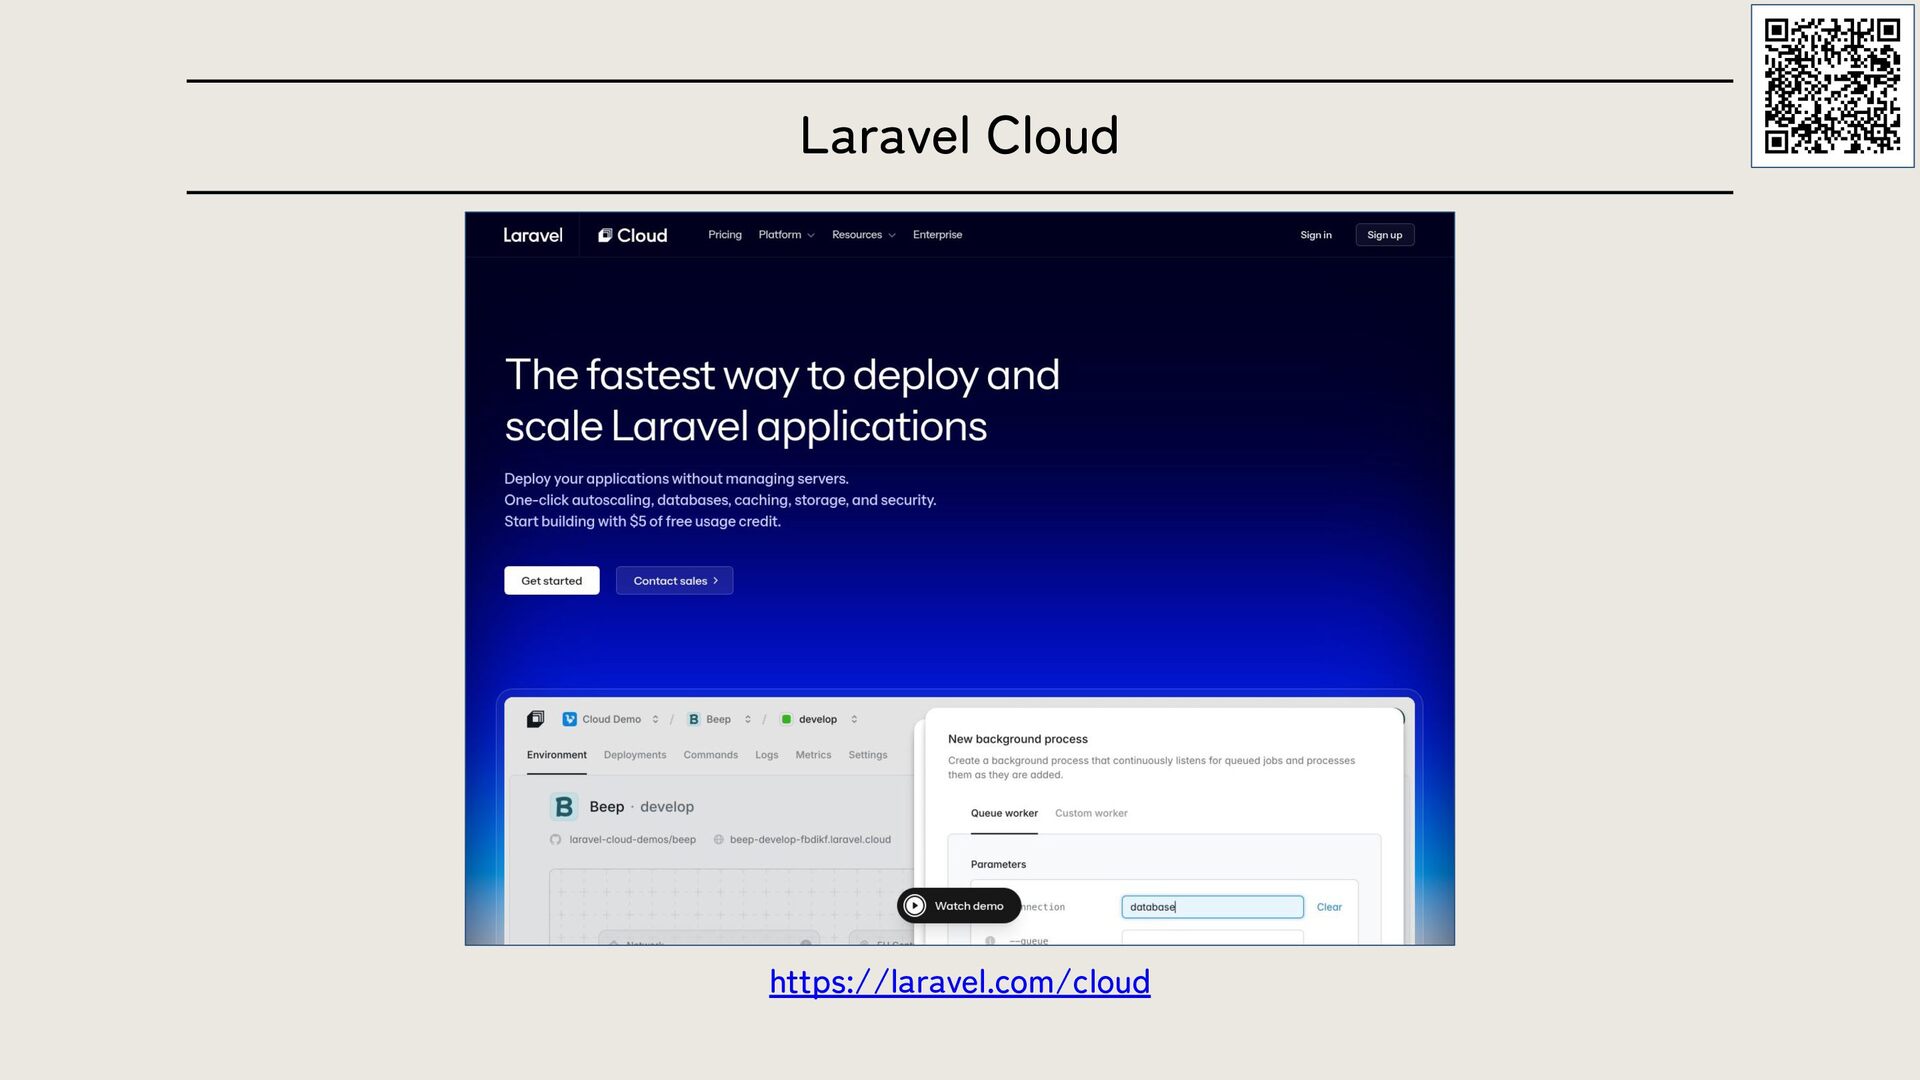The height and width of the screenshot is (1080, 1920).
Task: Click the Cloud stacked-squares logo icon
Action: [x=605, y=235]
